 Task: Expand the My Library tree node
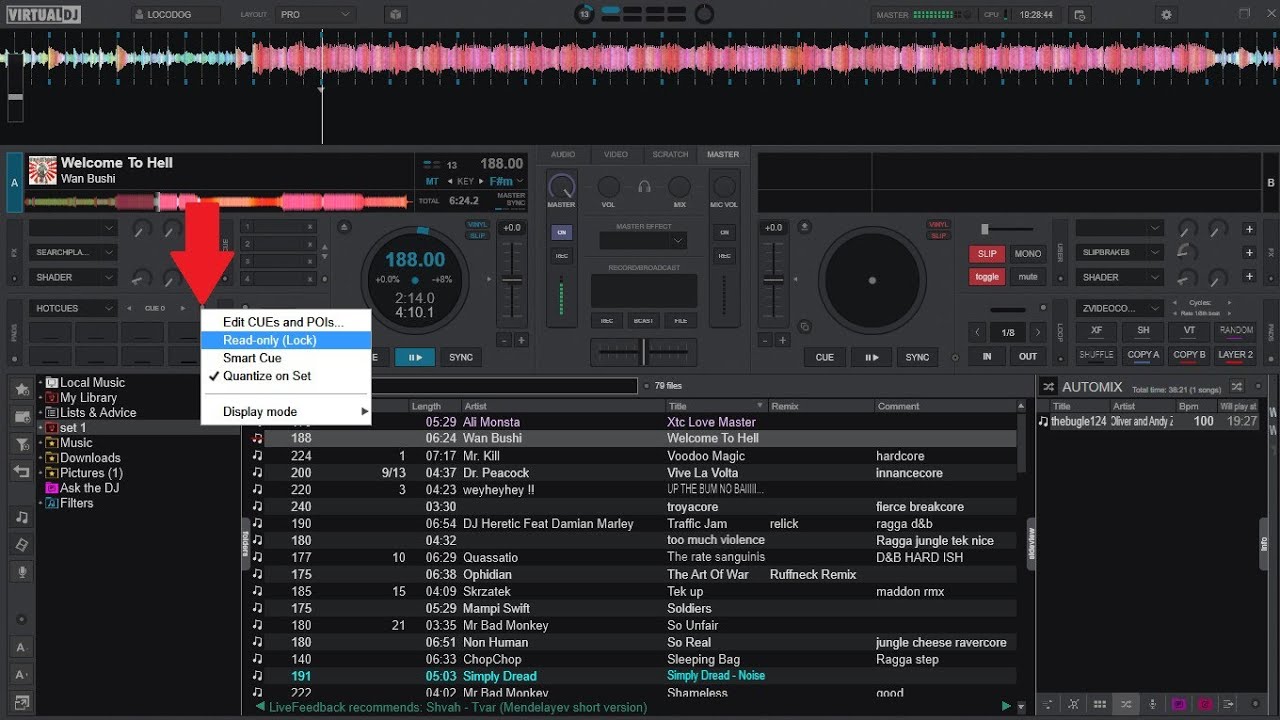point(41,397)
